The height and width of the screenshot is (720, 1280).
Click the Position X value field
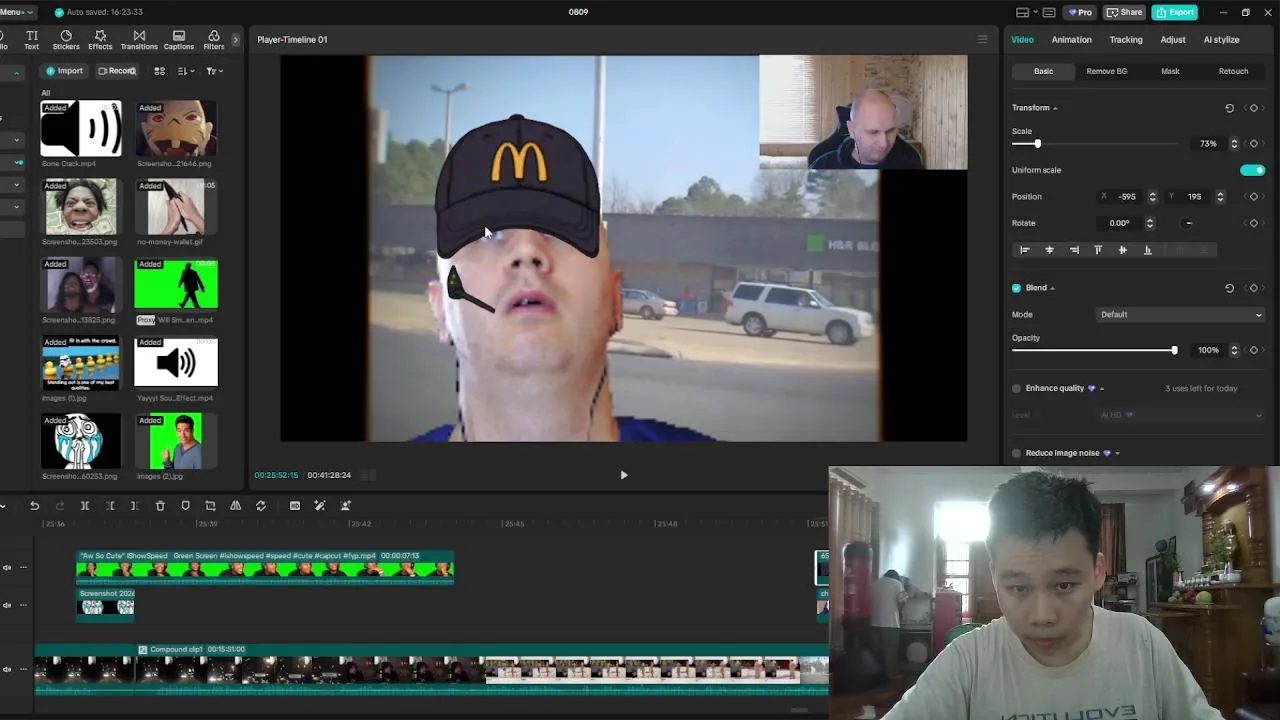(x=1127, y=197)
